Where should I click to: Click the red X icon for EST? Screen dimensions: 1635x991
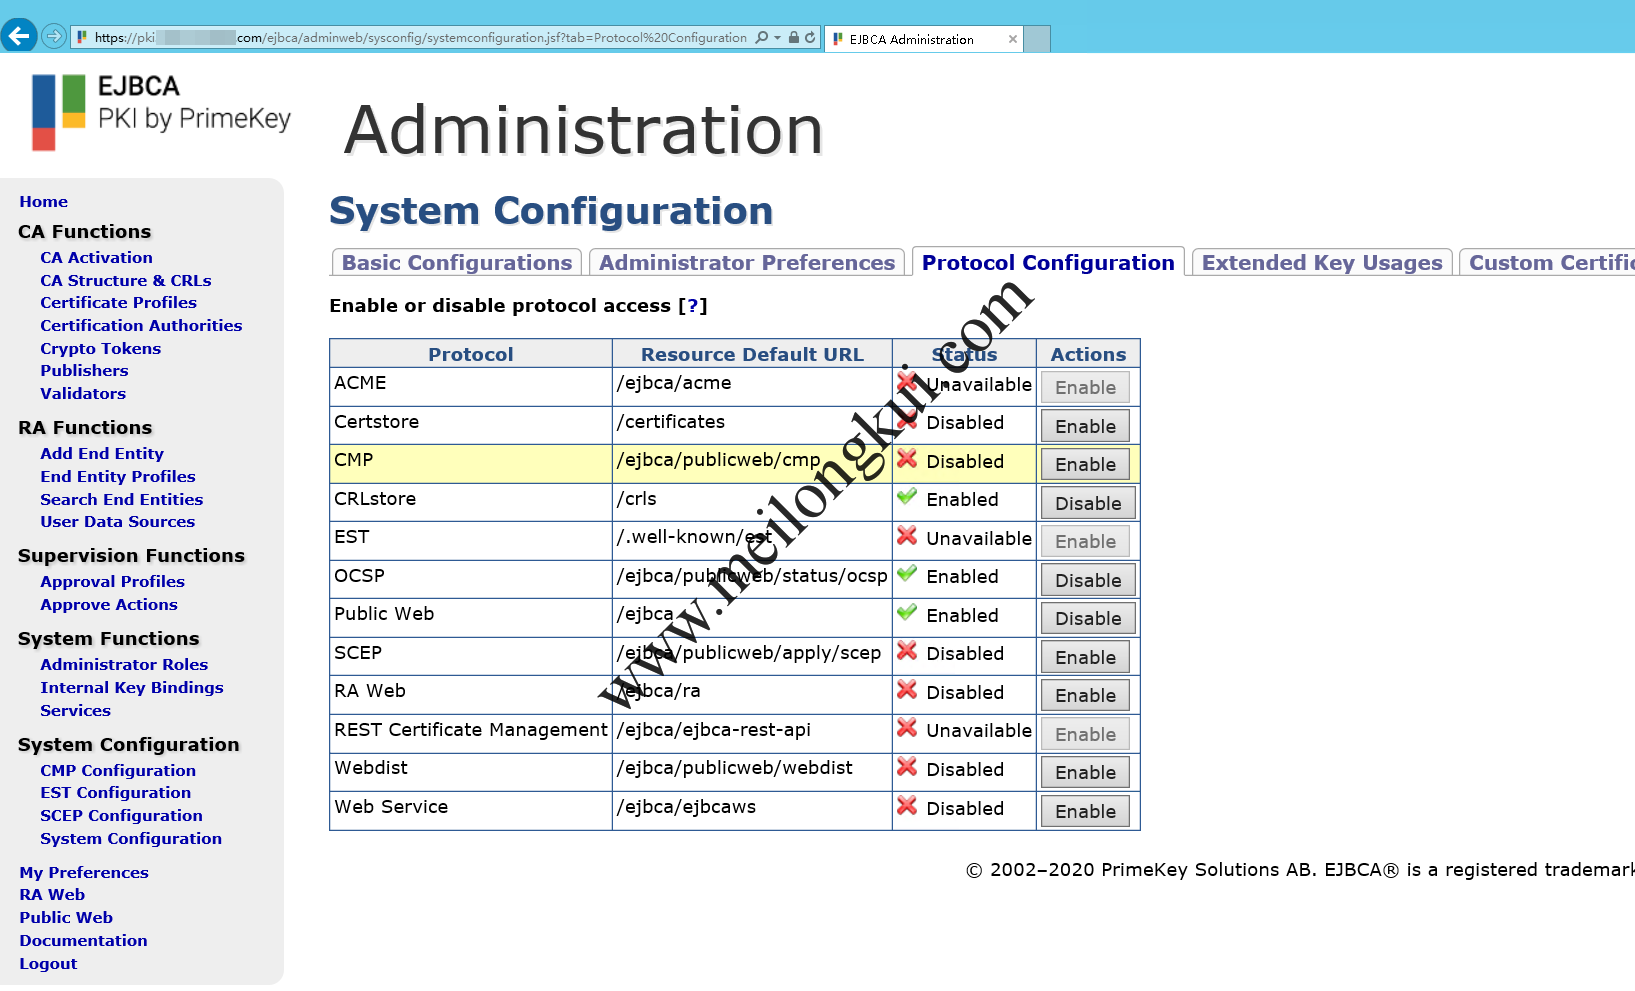(907, 536)
